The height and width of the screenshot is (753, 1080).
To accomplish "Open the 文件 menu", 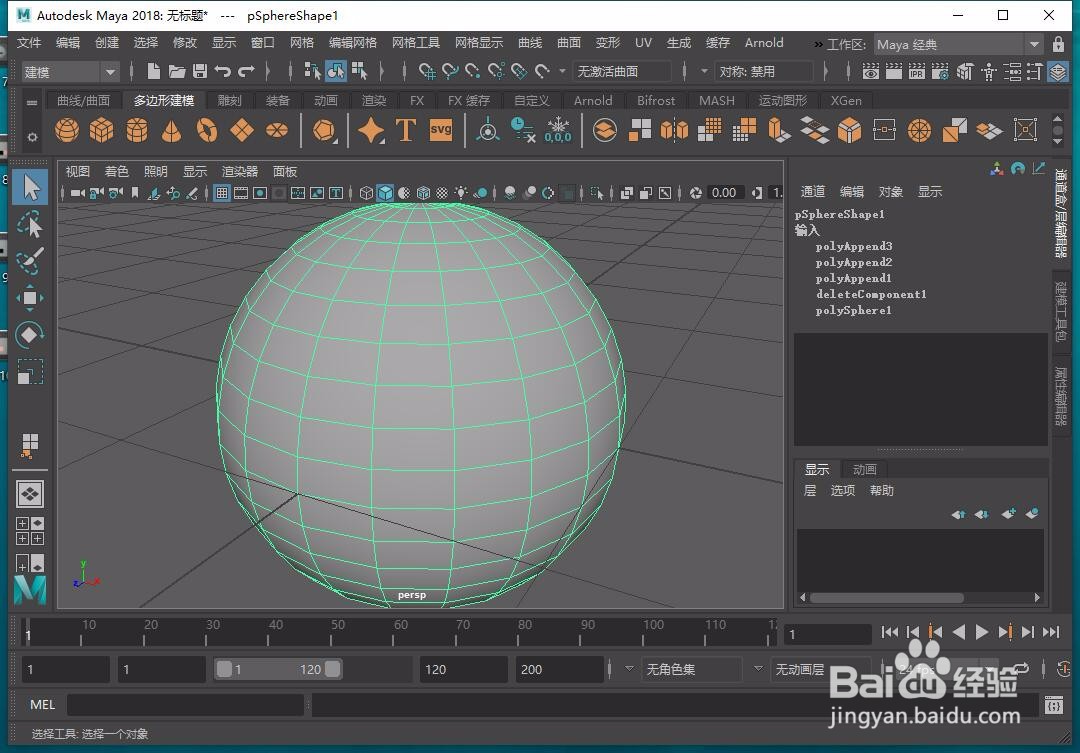I will pyautogui.click(x=29, y=43).
